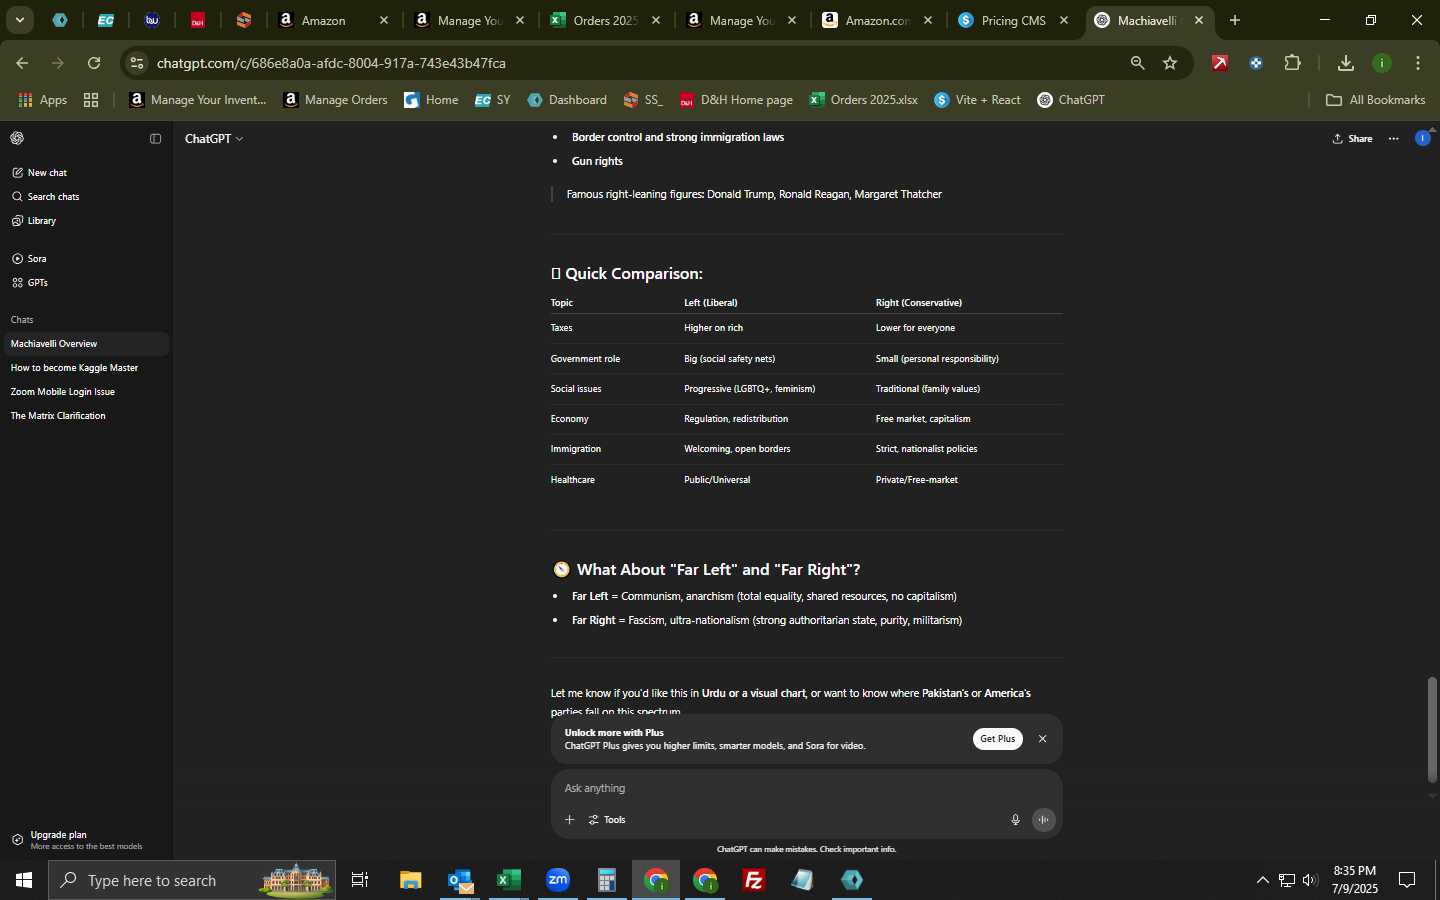Open the Extensions puzzle icon
1440x900 pixels.
(x=1292, y=63)
